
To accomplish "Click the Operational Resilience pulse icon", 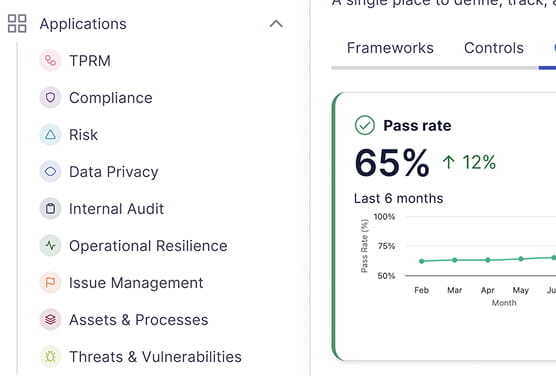I will 50,245.
